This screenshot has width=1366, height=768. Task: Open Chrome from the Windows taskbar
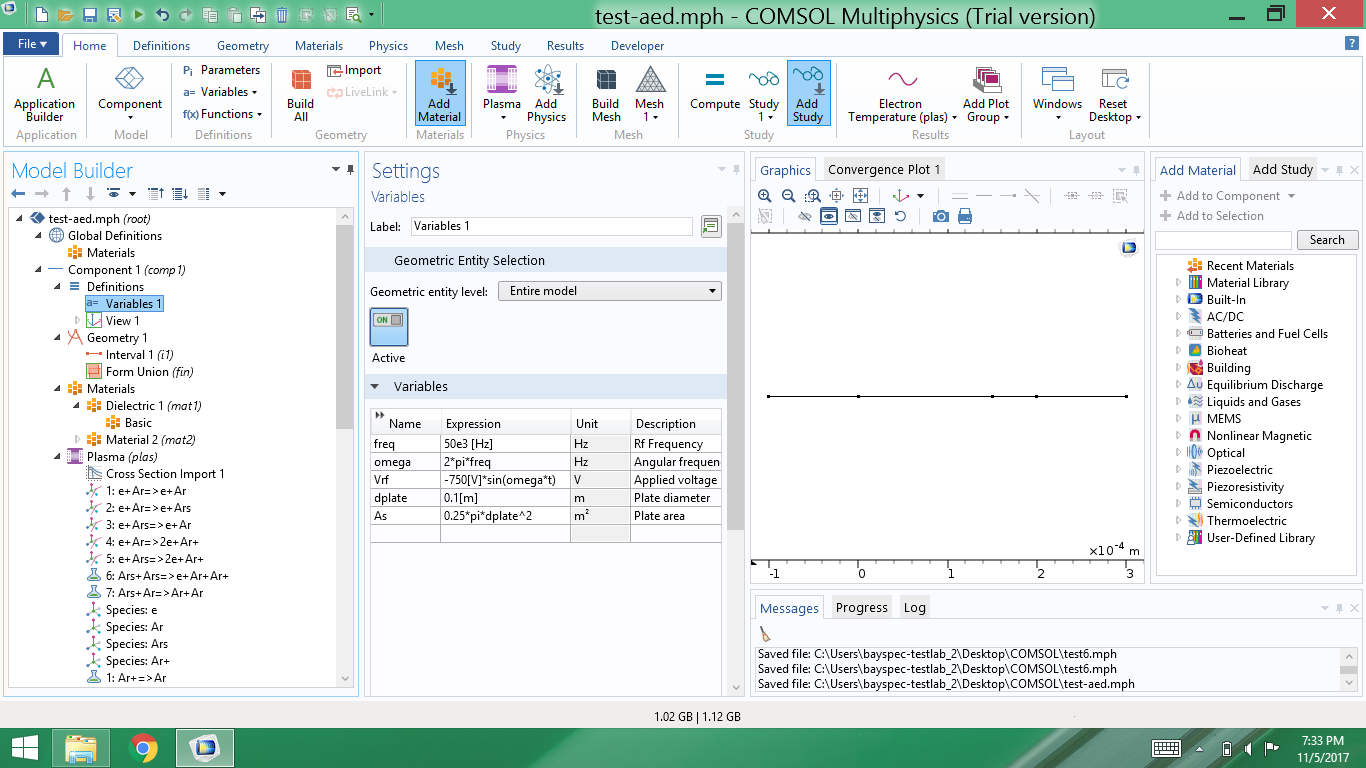[143, 748]
